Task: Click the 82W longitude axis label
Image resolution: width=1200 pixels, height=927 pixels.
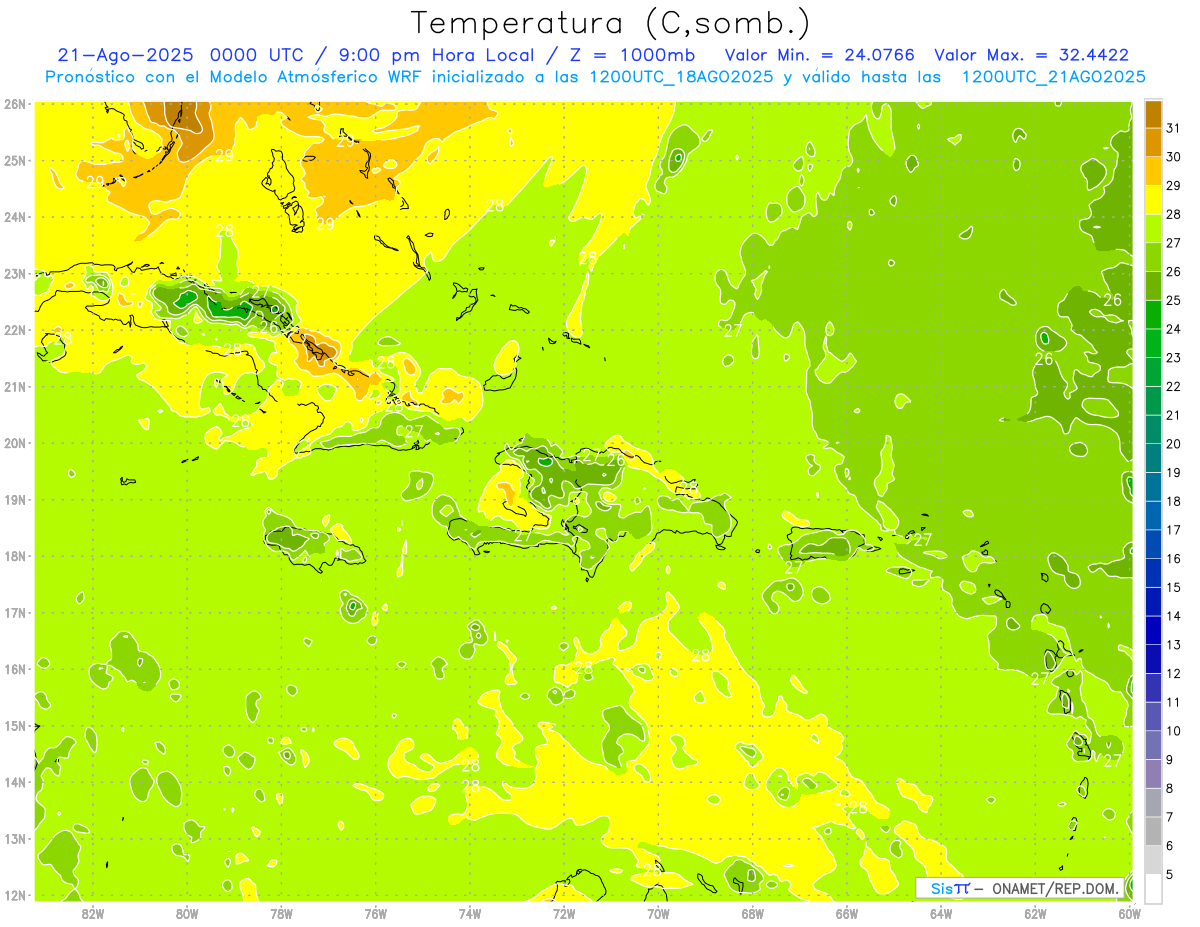Action: tap(93, 913)
